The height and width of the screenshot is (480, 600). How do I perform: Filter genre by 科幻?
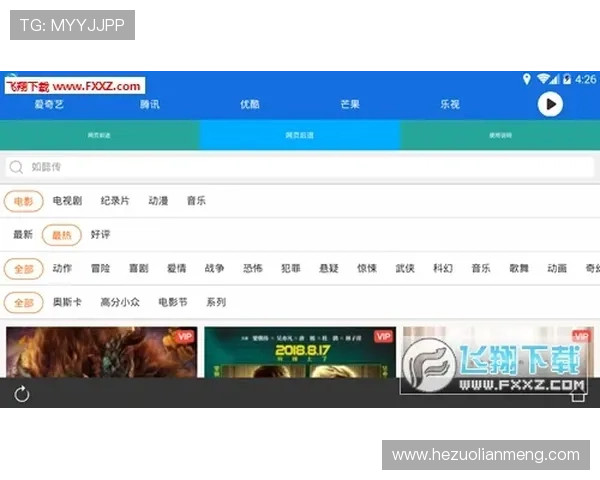click(443, 268)
